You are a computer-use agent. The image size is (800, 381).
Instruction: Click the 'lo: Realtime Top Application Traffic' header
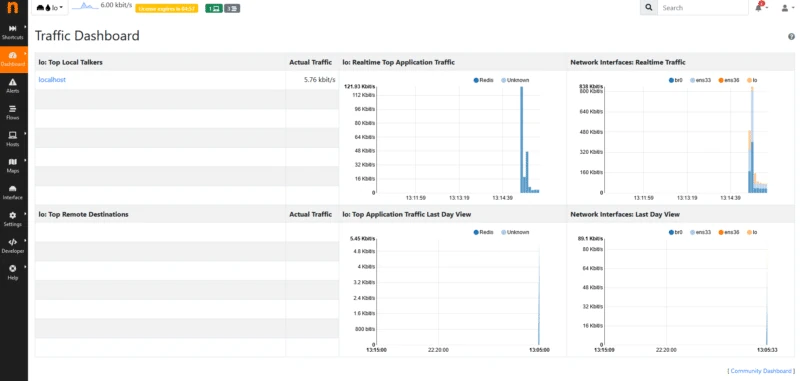pyautogui.click(x=398, y=62)
